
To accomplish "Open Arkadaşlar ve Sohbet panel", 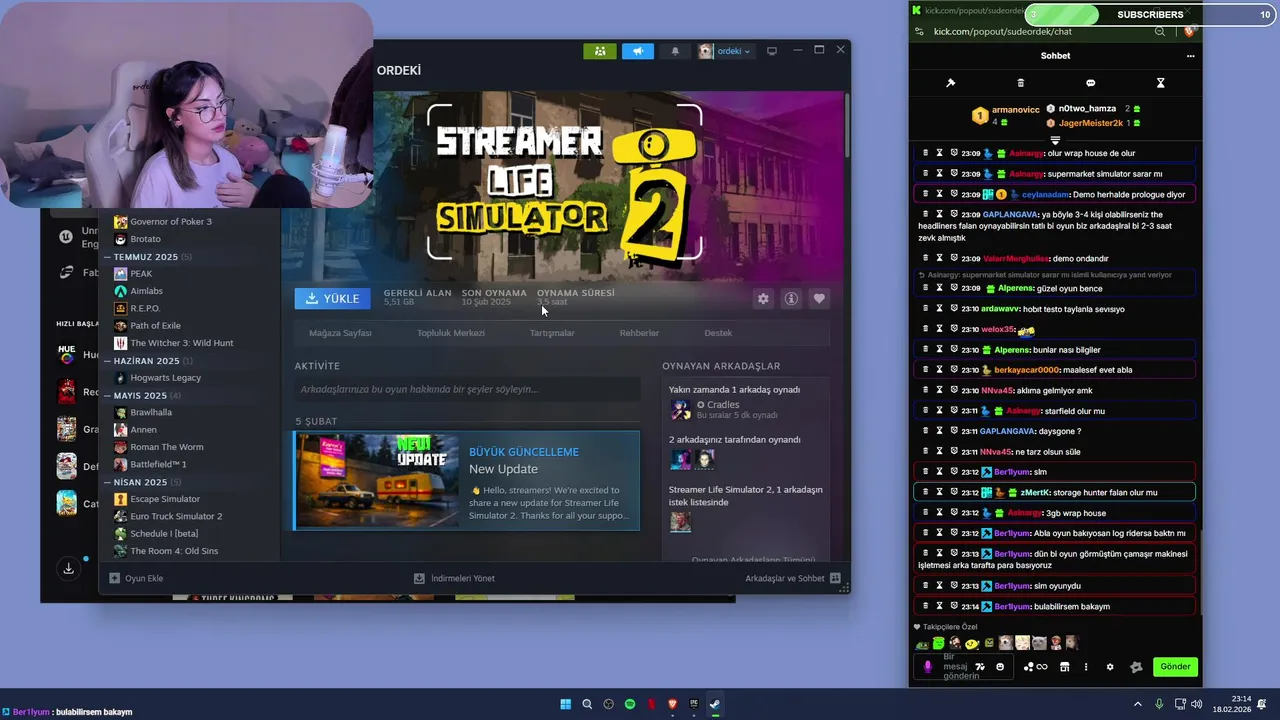I will (793, 578).
